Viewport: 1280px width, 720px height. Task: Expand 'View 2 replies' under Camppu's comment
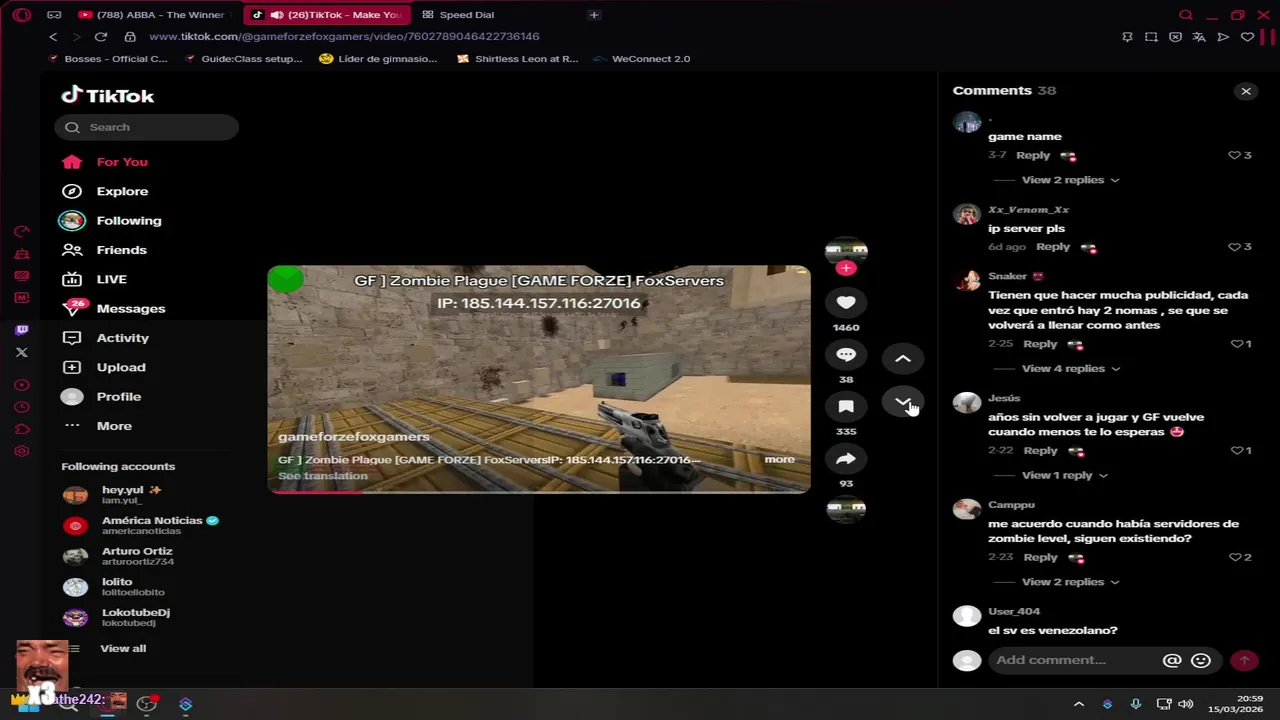1070,582
